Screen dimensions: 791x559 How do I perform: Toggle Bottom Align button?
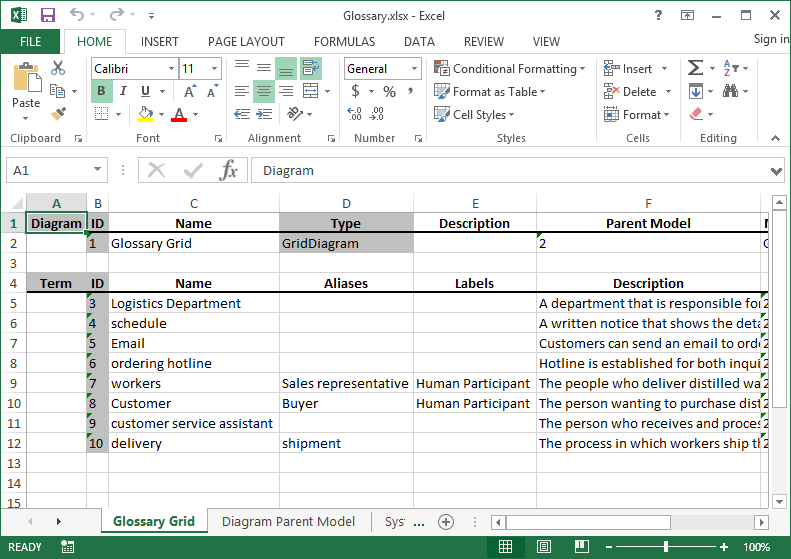pos(286,68)
